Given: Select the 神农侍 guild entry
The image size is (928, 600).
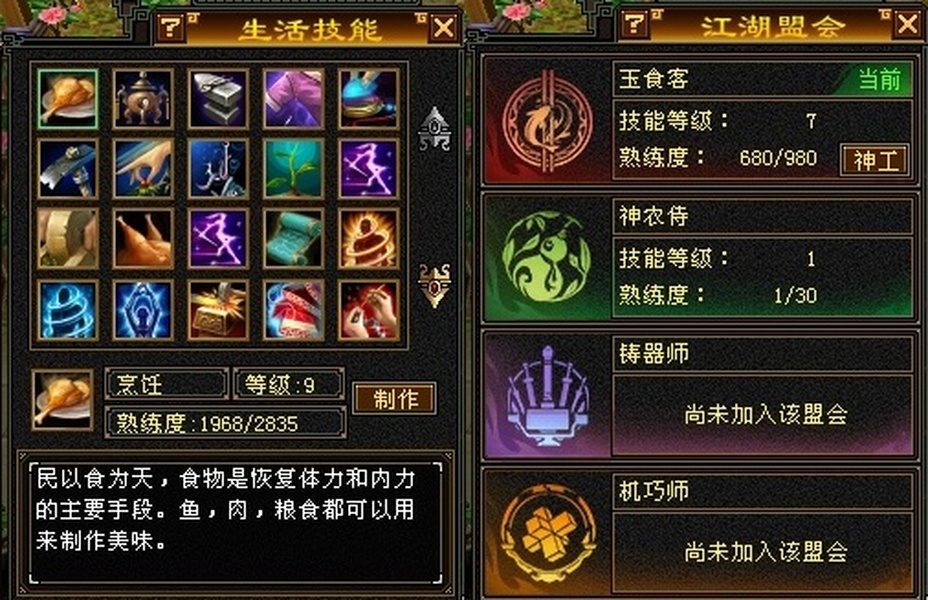Looking at the screenshot, I should click(x=700, y=258).
